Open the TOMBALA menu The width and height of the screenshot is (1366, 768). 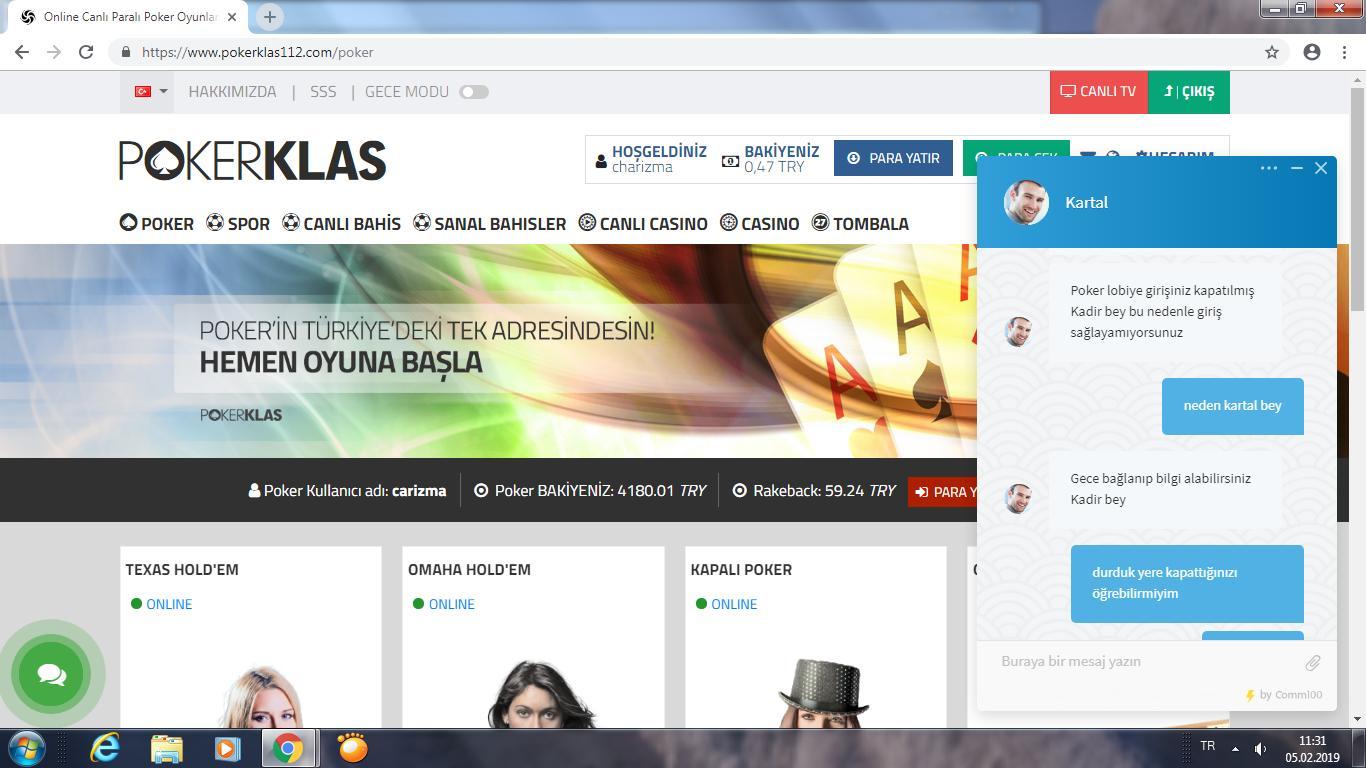pyautogui.click(x=860, y=223)
